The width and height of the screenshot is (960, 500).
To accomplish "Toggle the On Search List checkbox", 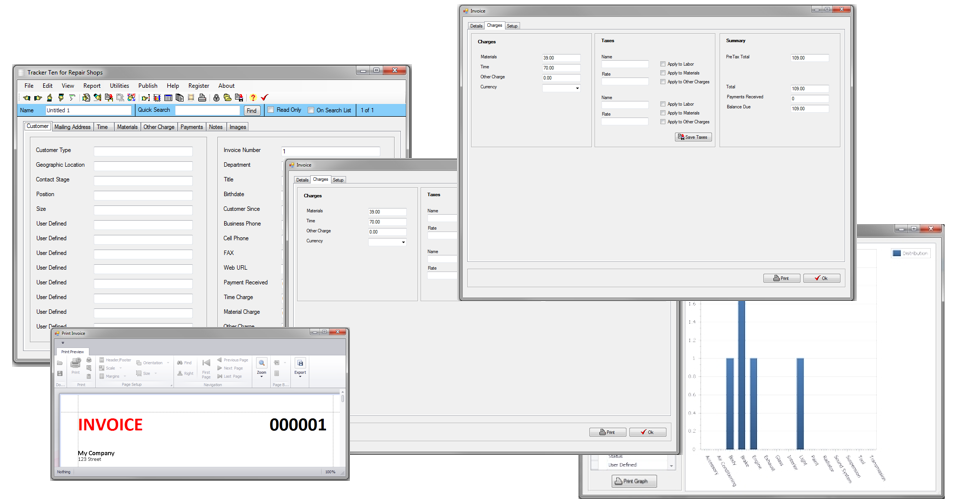I will [310, 110].
